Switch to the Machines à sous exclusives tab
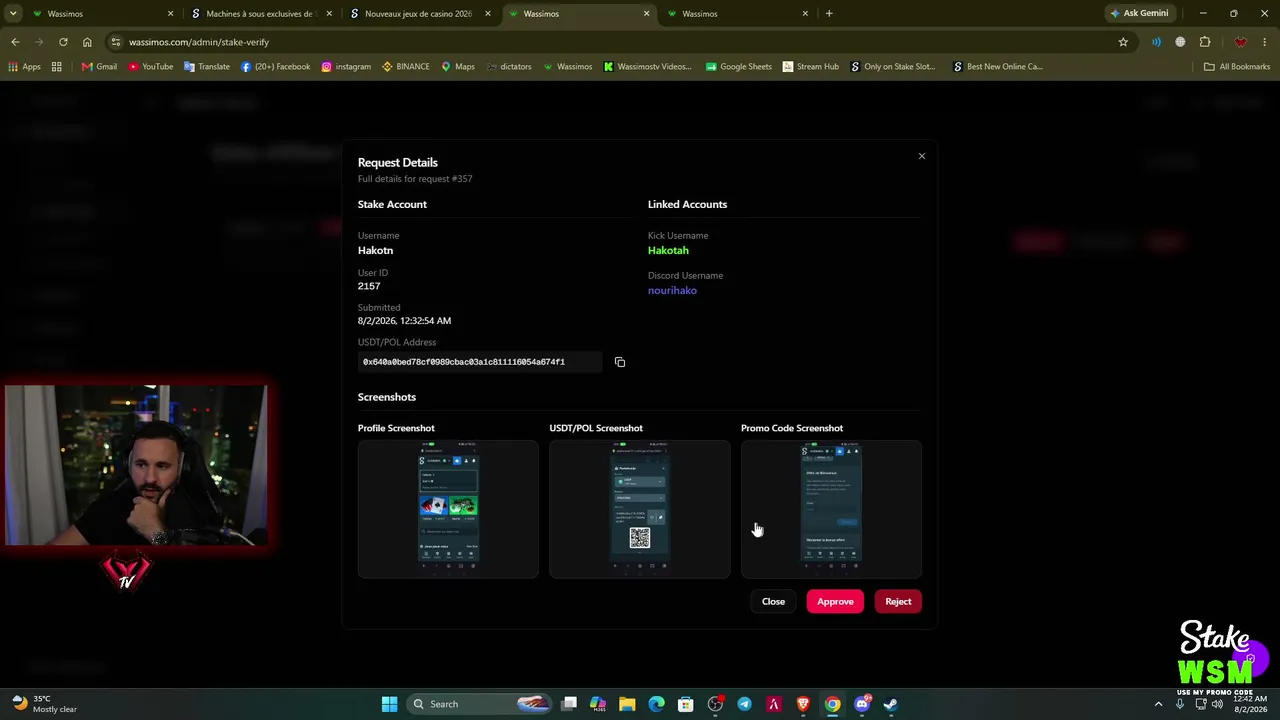Screen dimensions: 1280x720 click(x=261, y=14)
